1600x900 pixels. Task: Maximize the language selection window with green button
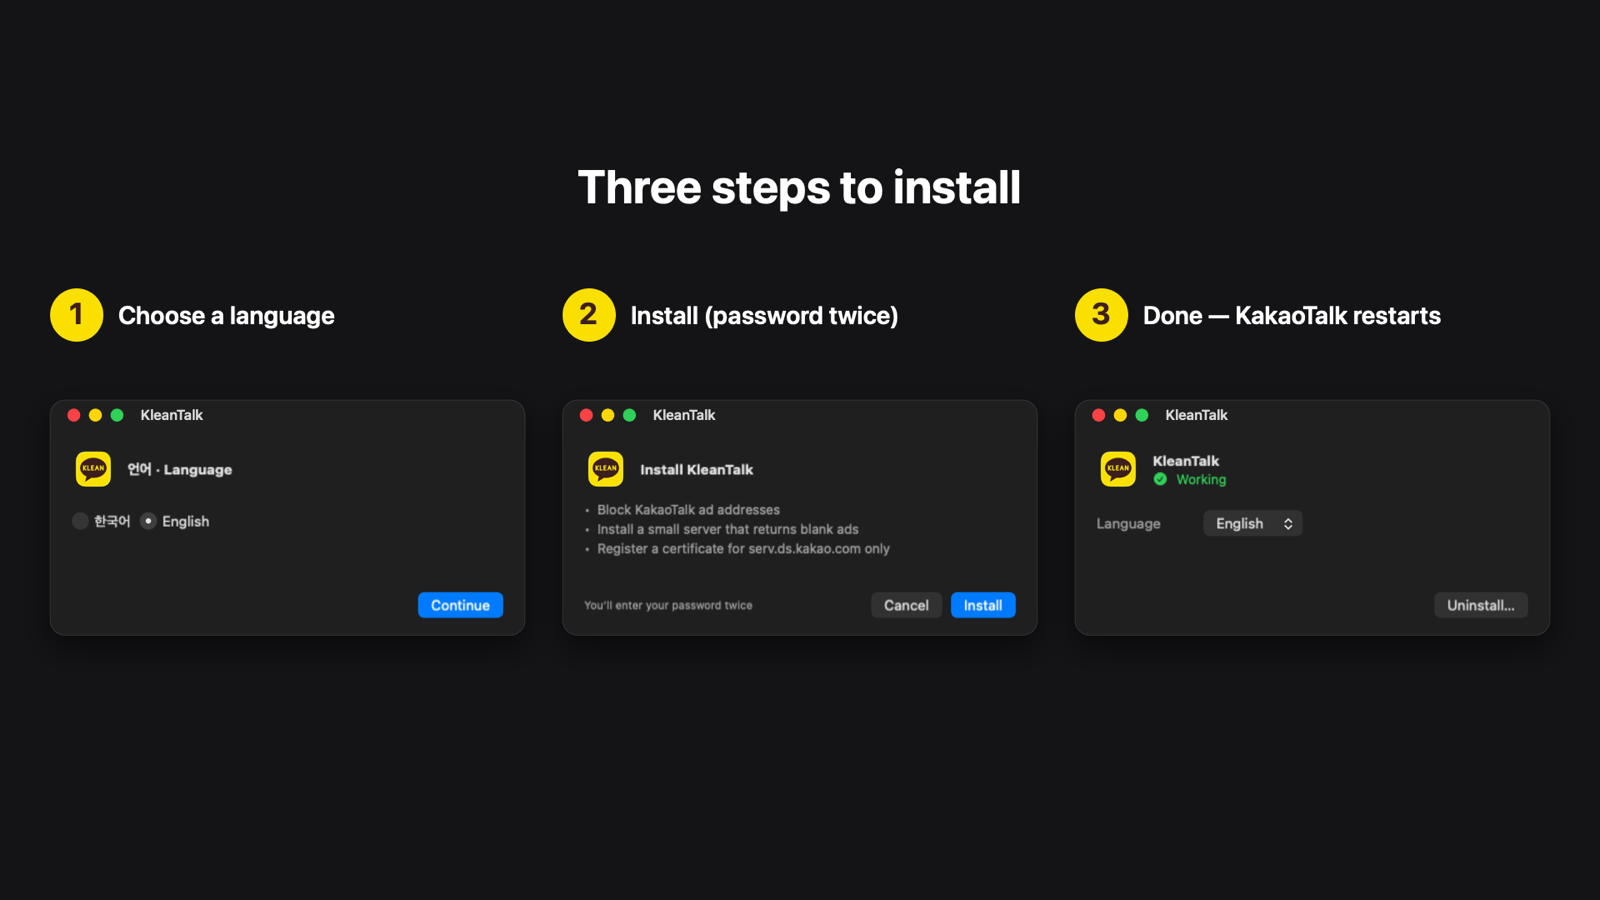click(x=117, y=415)
